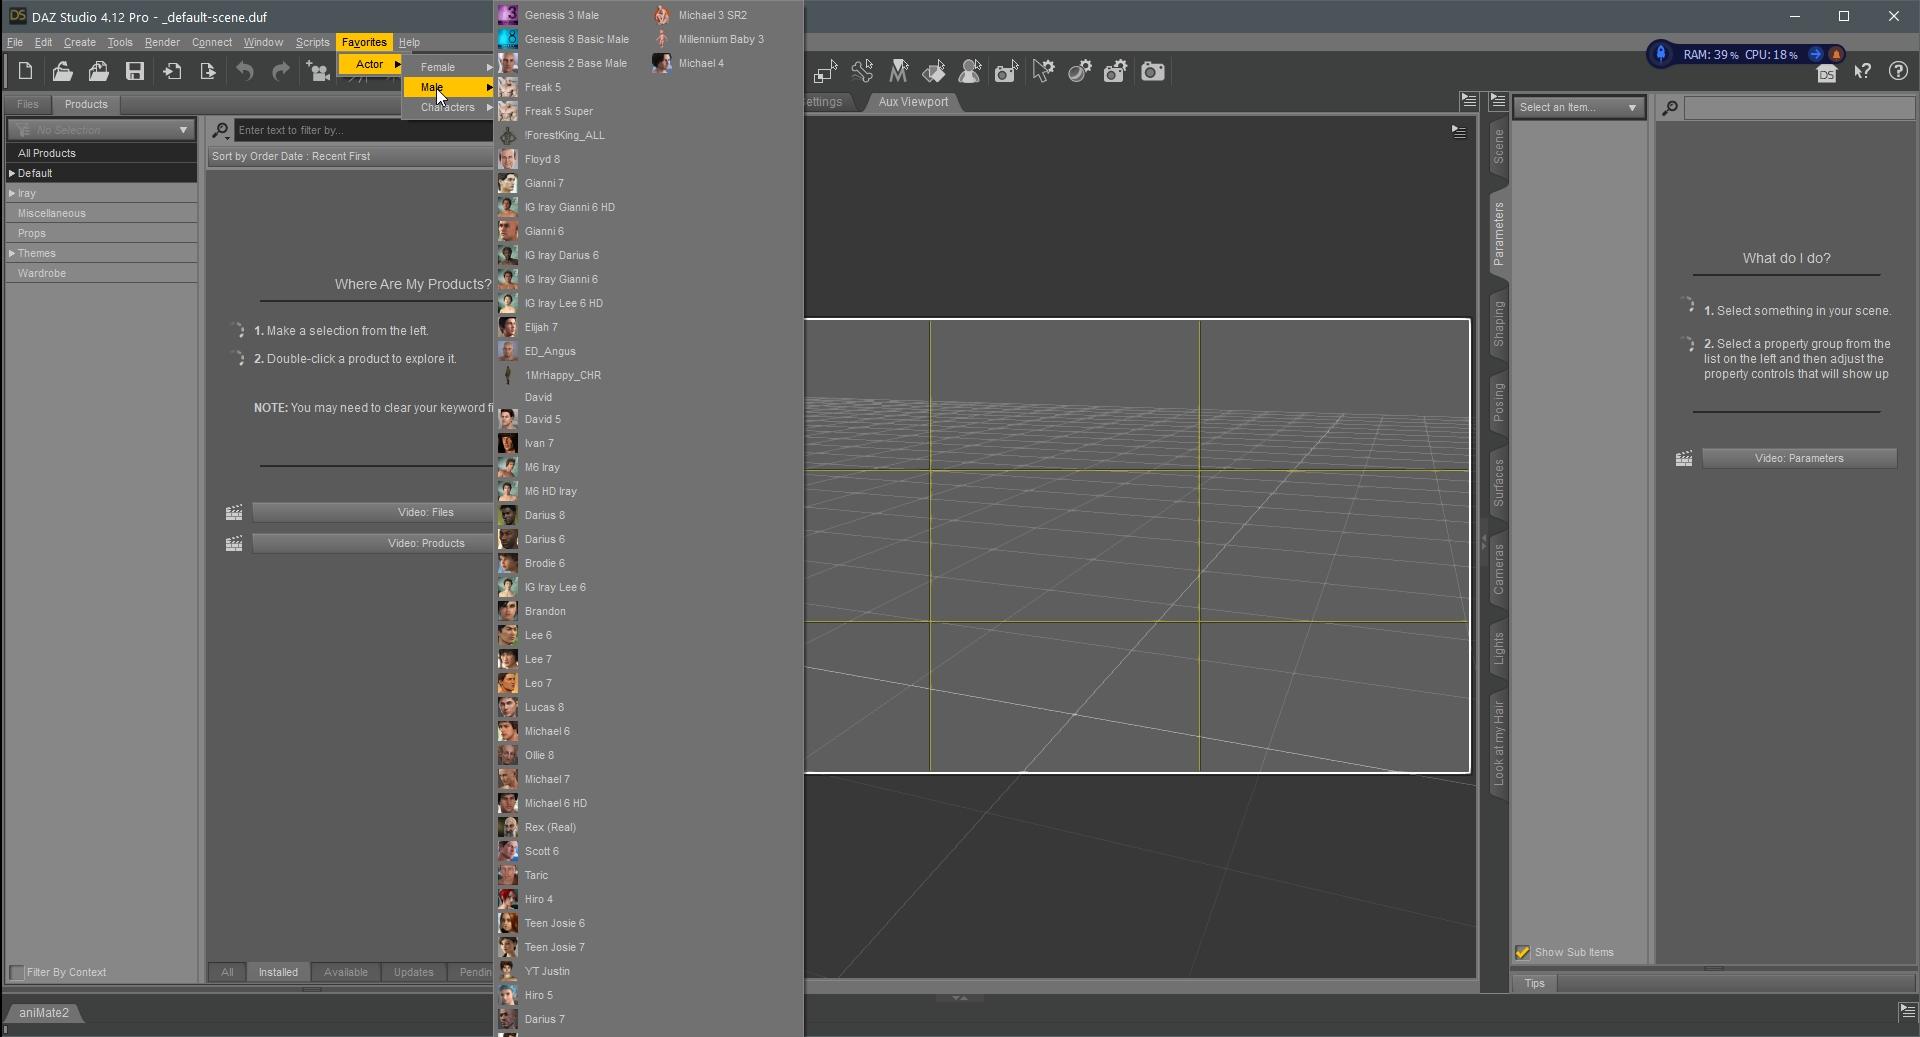This screenshot has width=1920, height=1037.
Task: Show Installed products filter
Action: [x=278, y=972]
